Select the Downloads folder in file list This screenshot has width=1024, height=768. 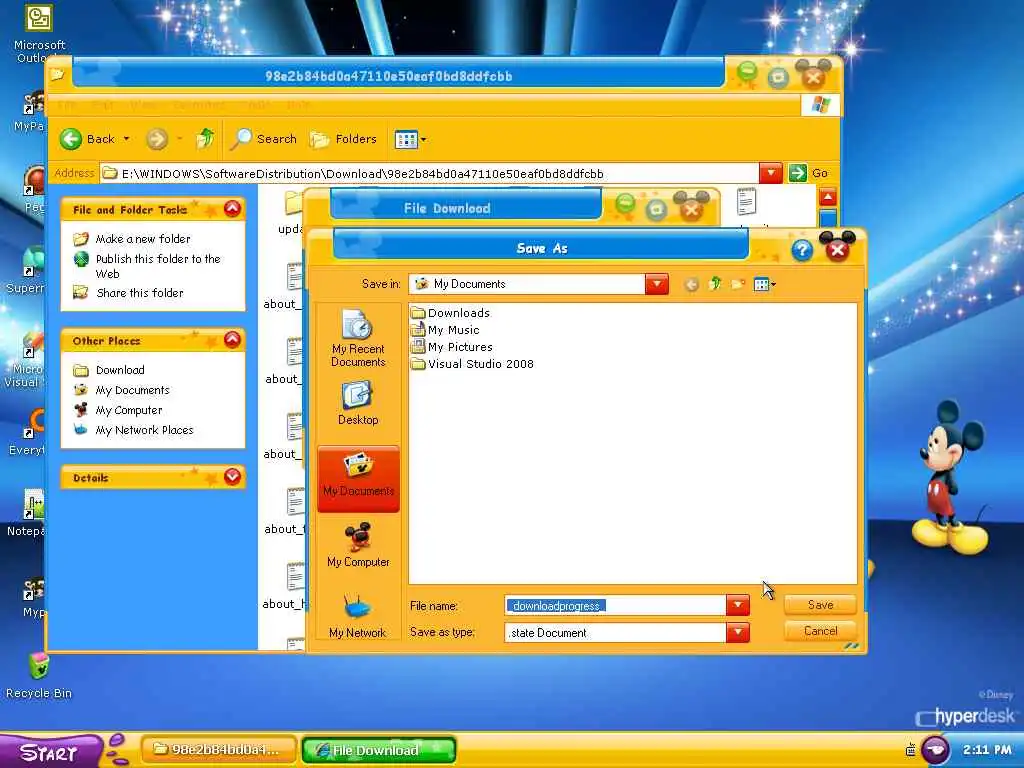(451, 313)
